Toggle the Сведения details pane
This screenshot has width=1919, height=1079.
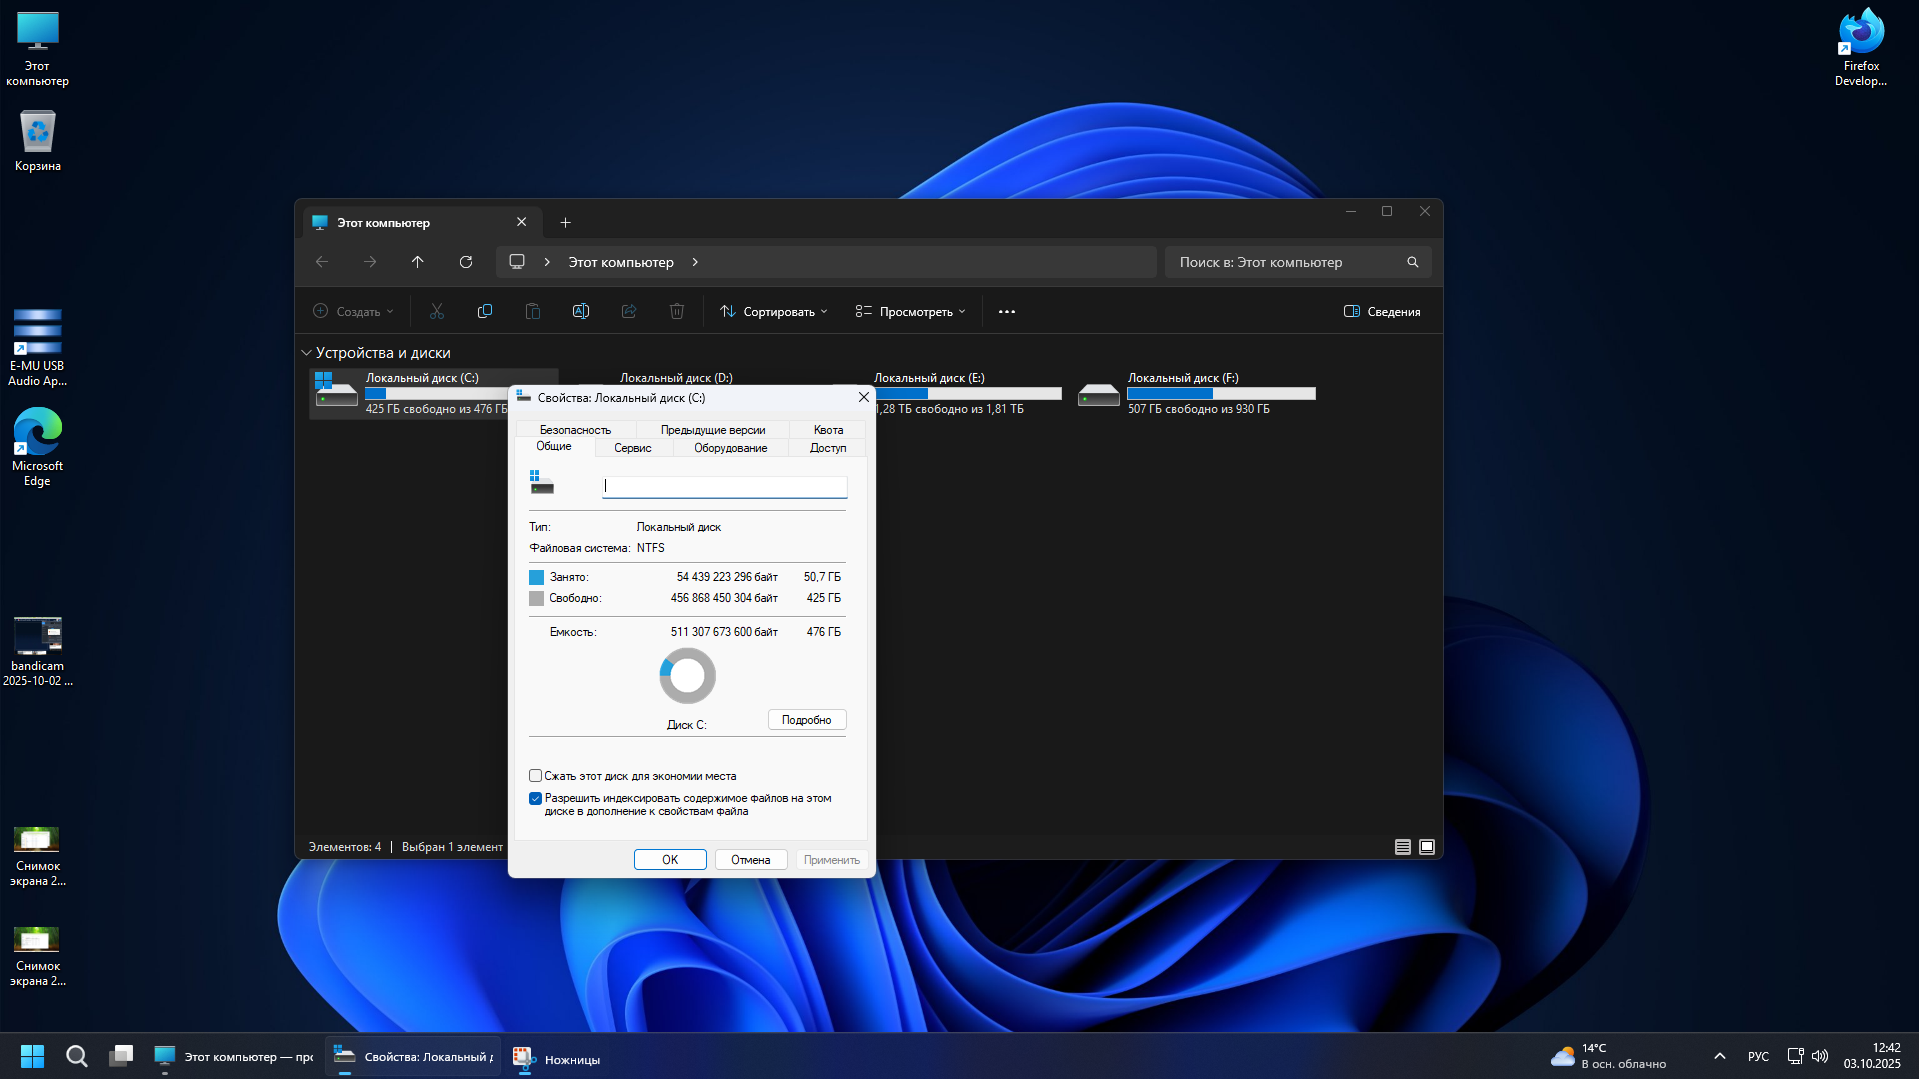point(1382,312)
